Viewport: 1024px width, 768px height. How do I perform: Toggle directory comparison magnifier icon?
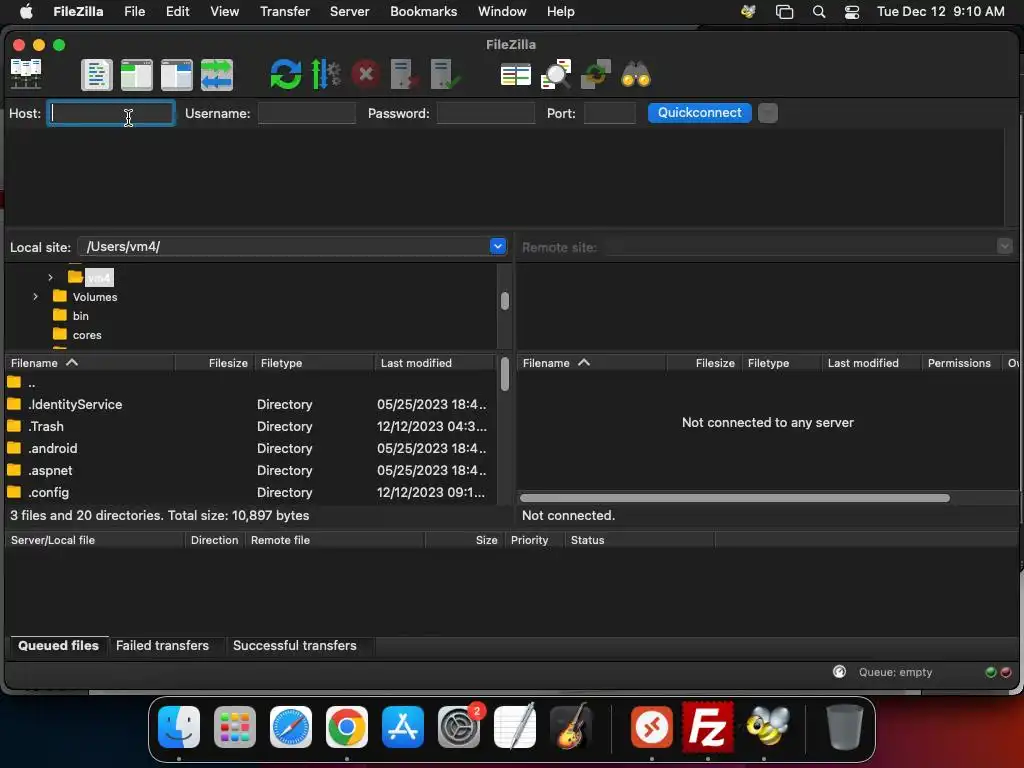click(x=556, y=74)
